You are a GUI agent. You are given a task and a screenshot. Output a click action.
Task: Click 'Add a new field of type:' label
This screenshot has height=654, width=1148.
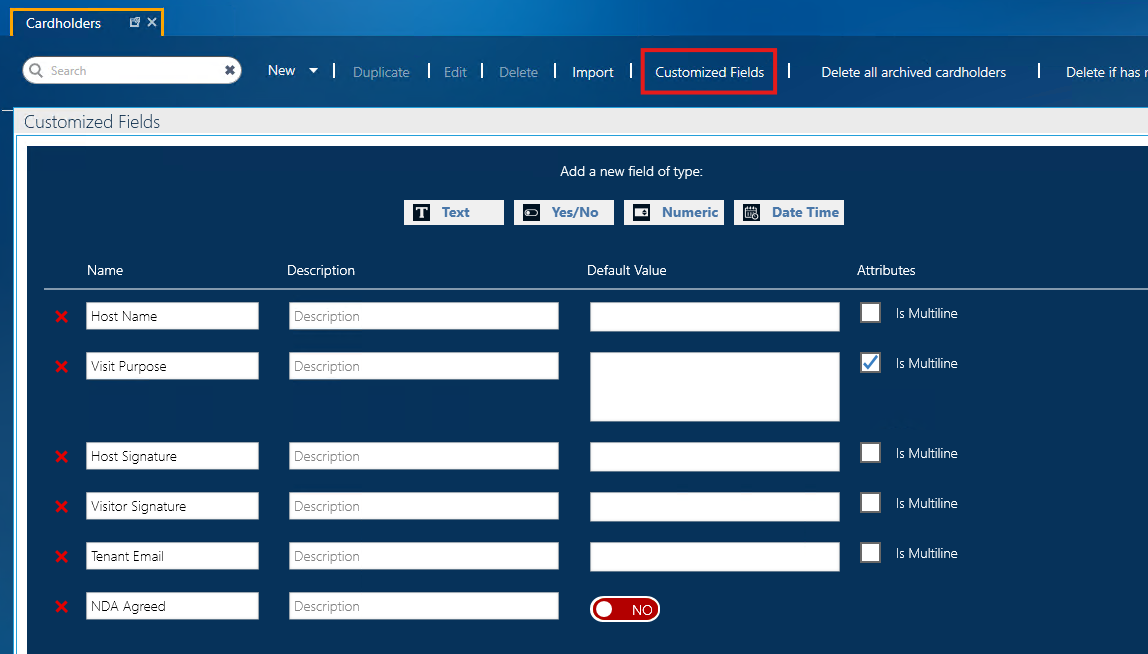(x=631, y=171)
